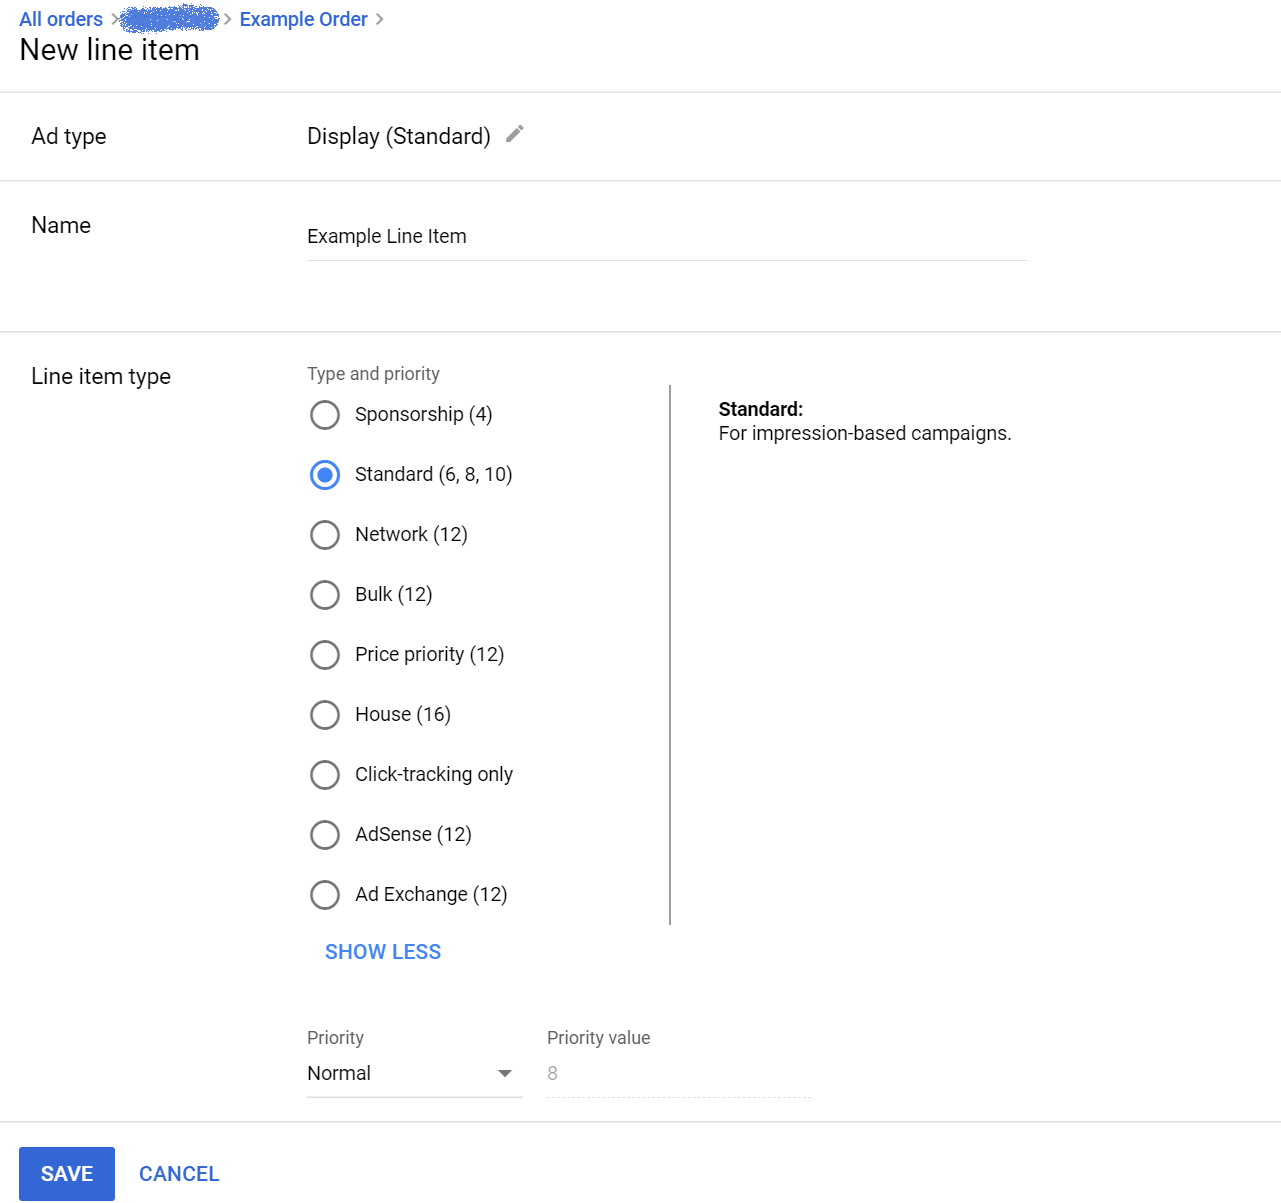Choose the Network (12) line item type
The height and width of the screenshot is (1203, 1281).
pos(325,535)
